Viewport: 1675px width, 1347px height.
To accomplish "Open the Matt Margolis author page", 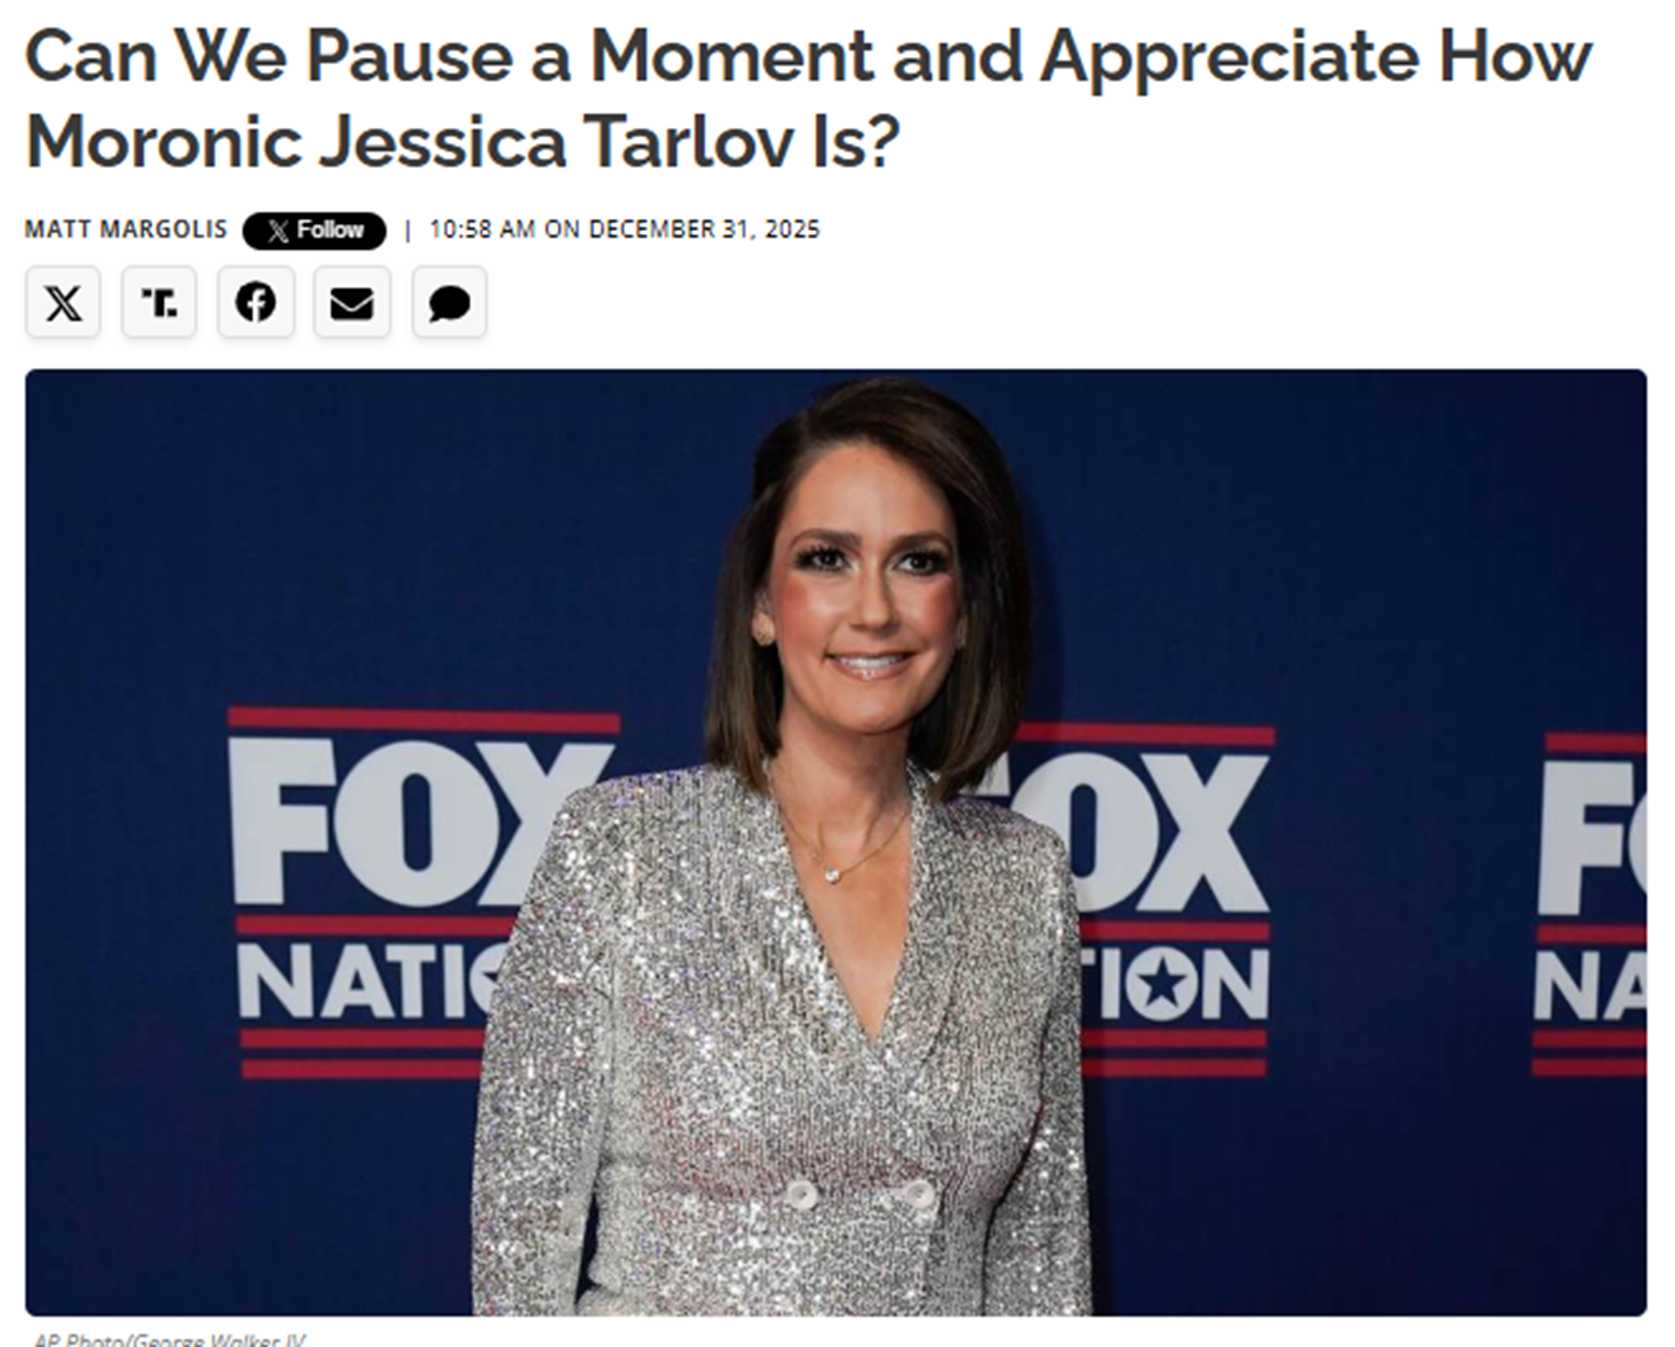I will coord(126,229).
